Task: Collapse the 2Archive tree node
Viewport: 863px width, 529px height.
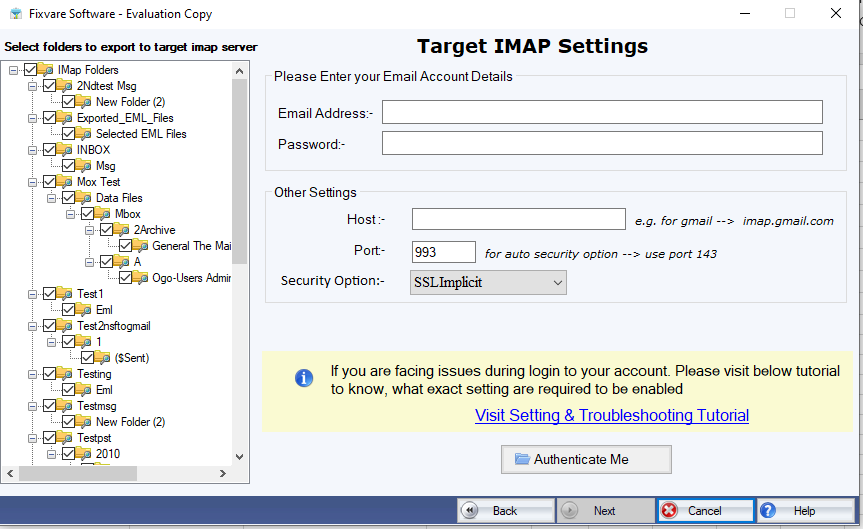Action: click(x=89, y=230)
